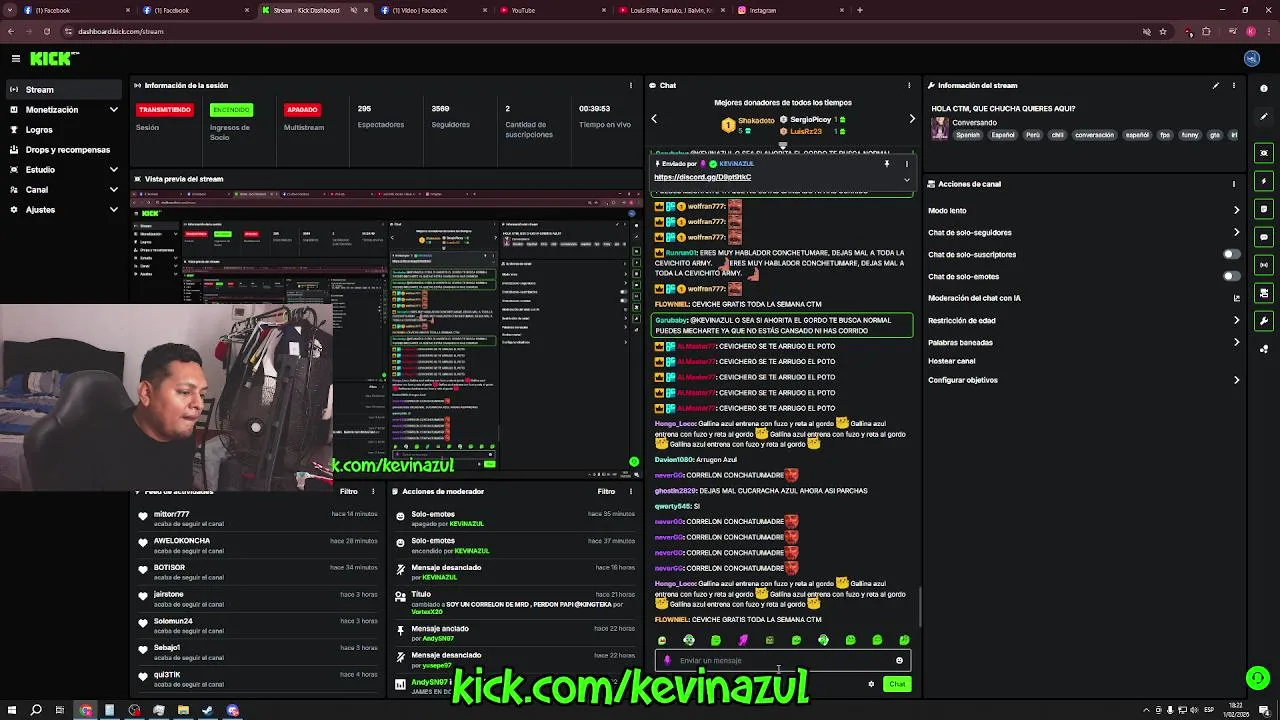Open Restricción de edad settings arrow

1237,320
